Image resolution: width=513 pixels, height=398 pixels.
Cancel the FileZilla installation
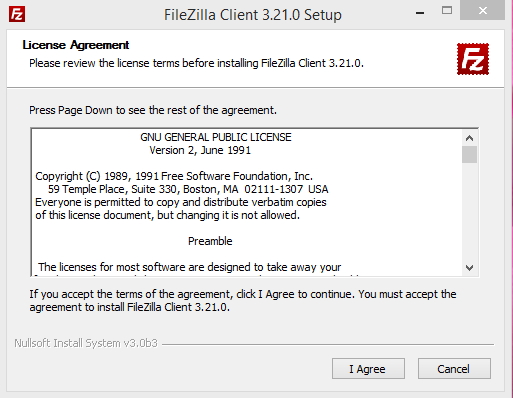pos(454,369)
